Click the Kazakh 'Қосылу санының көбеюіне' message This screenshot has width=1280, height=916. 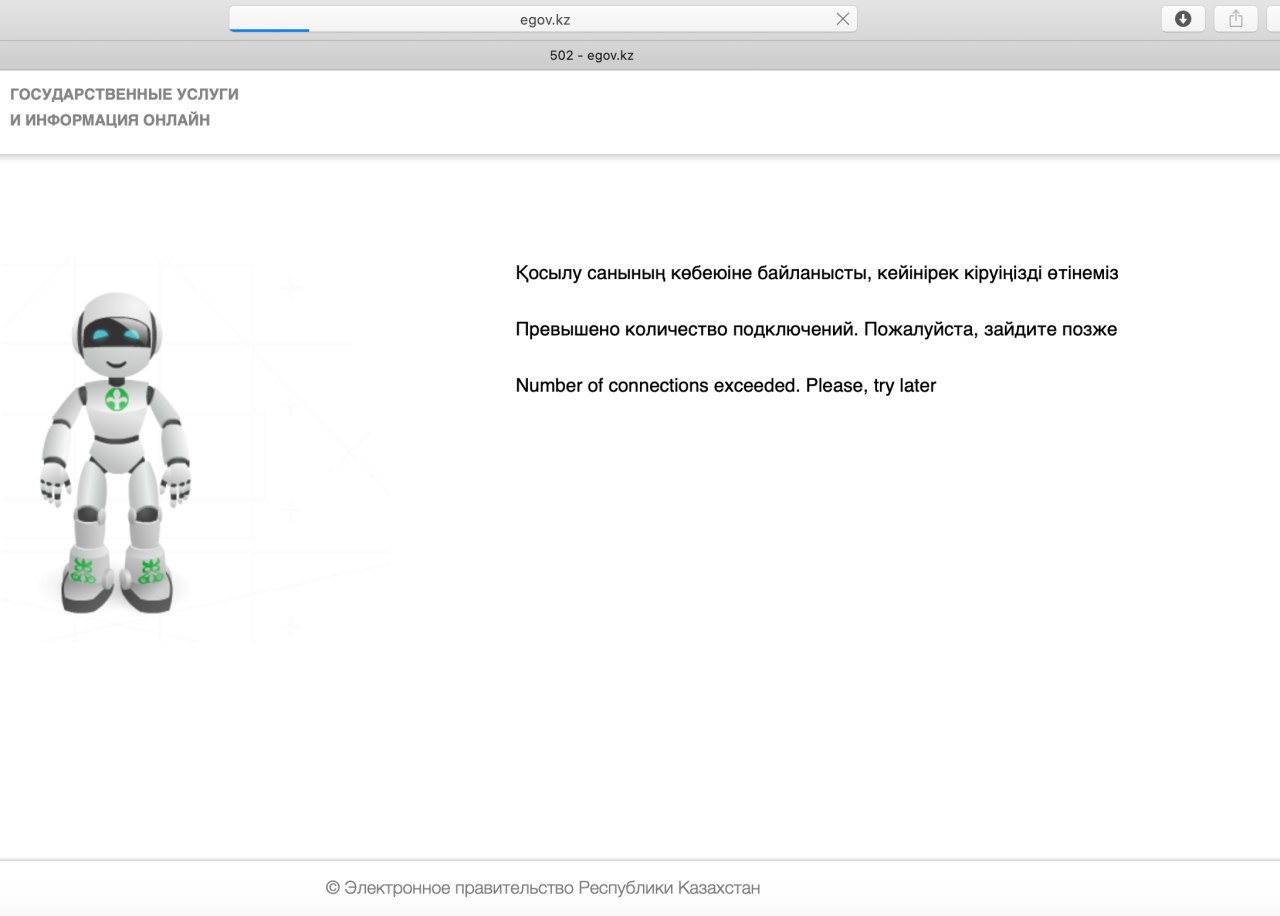coord(817,273)
